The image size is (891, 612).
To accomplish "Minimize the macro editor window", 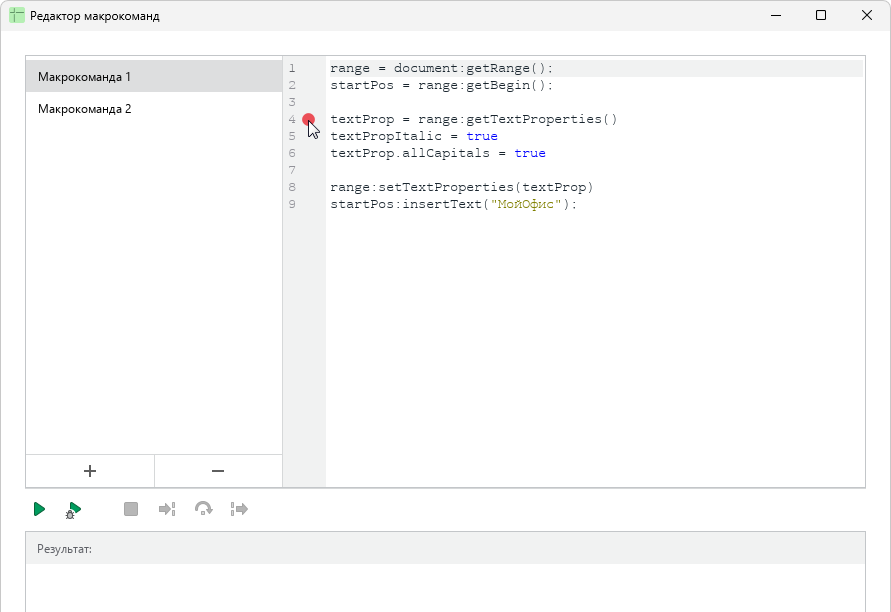I will (776, 15).
